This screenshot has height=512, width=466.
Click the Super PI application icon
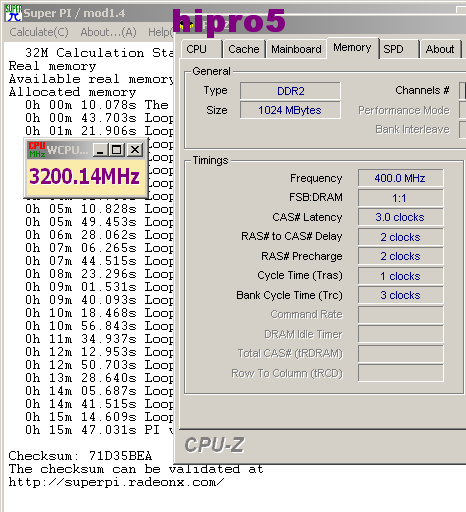click(x=13, y=13)
